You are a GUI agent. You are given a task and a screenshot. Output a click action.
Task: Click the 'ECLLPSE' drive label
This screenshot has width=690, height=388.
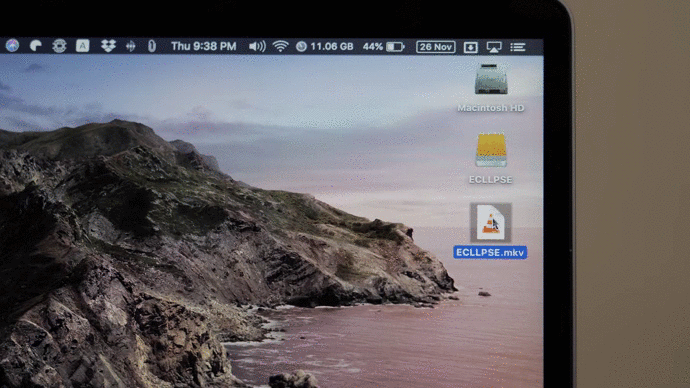pyautogui.click(x=491, y=180)
